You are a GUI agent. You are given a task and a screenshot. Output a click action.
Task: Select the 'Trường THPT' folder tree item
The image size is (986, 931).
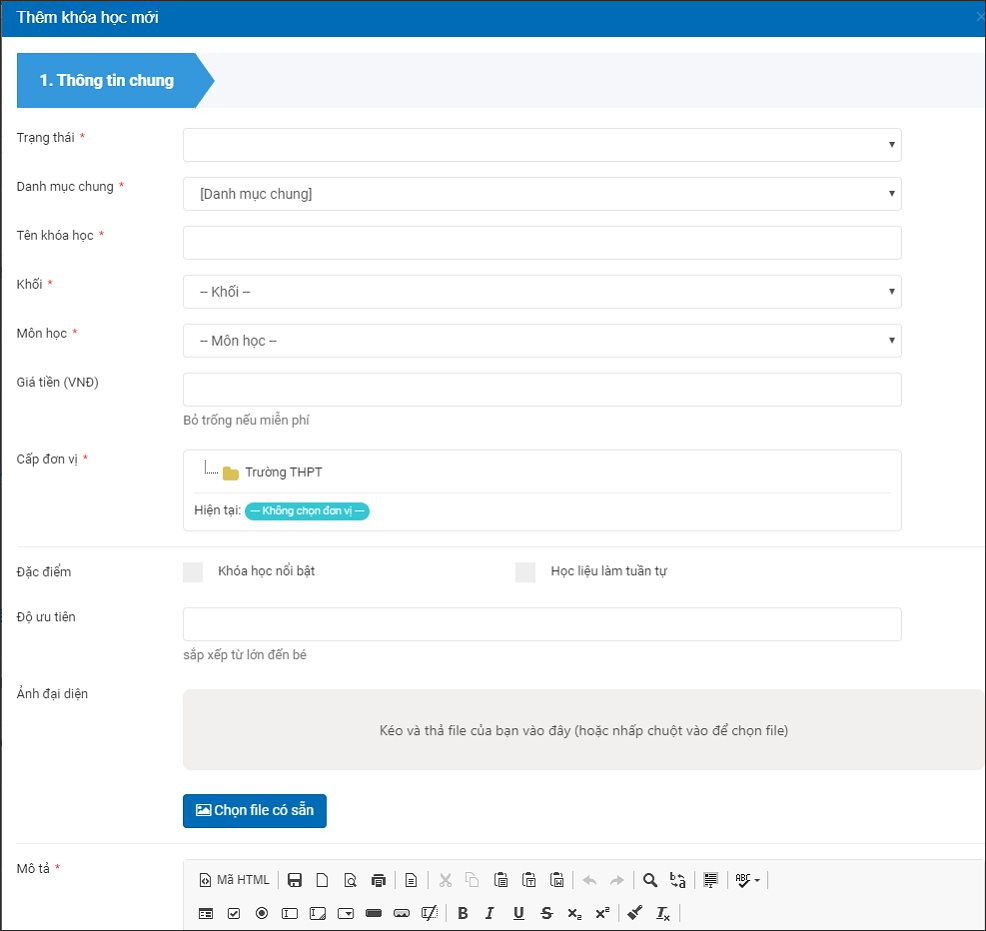coord(283,472)
